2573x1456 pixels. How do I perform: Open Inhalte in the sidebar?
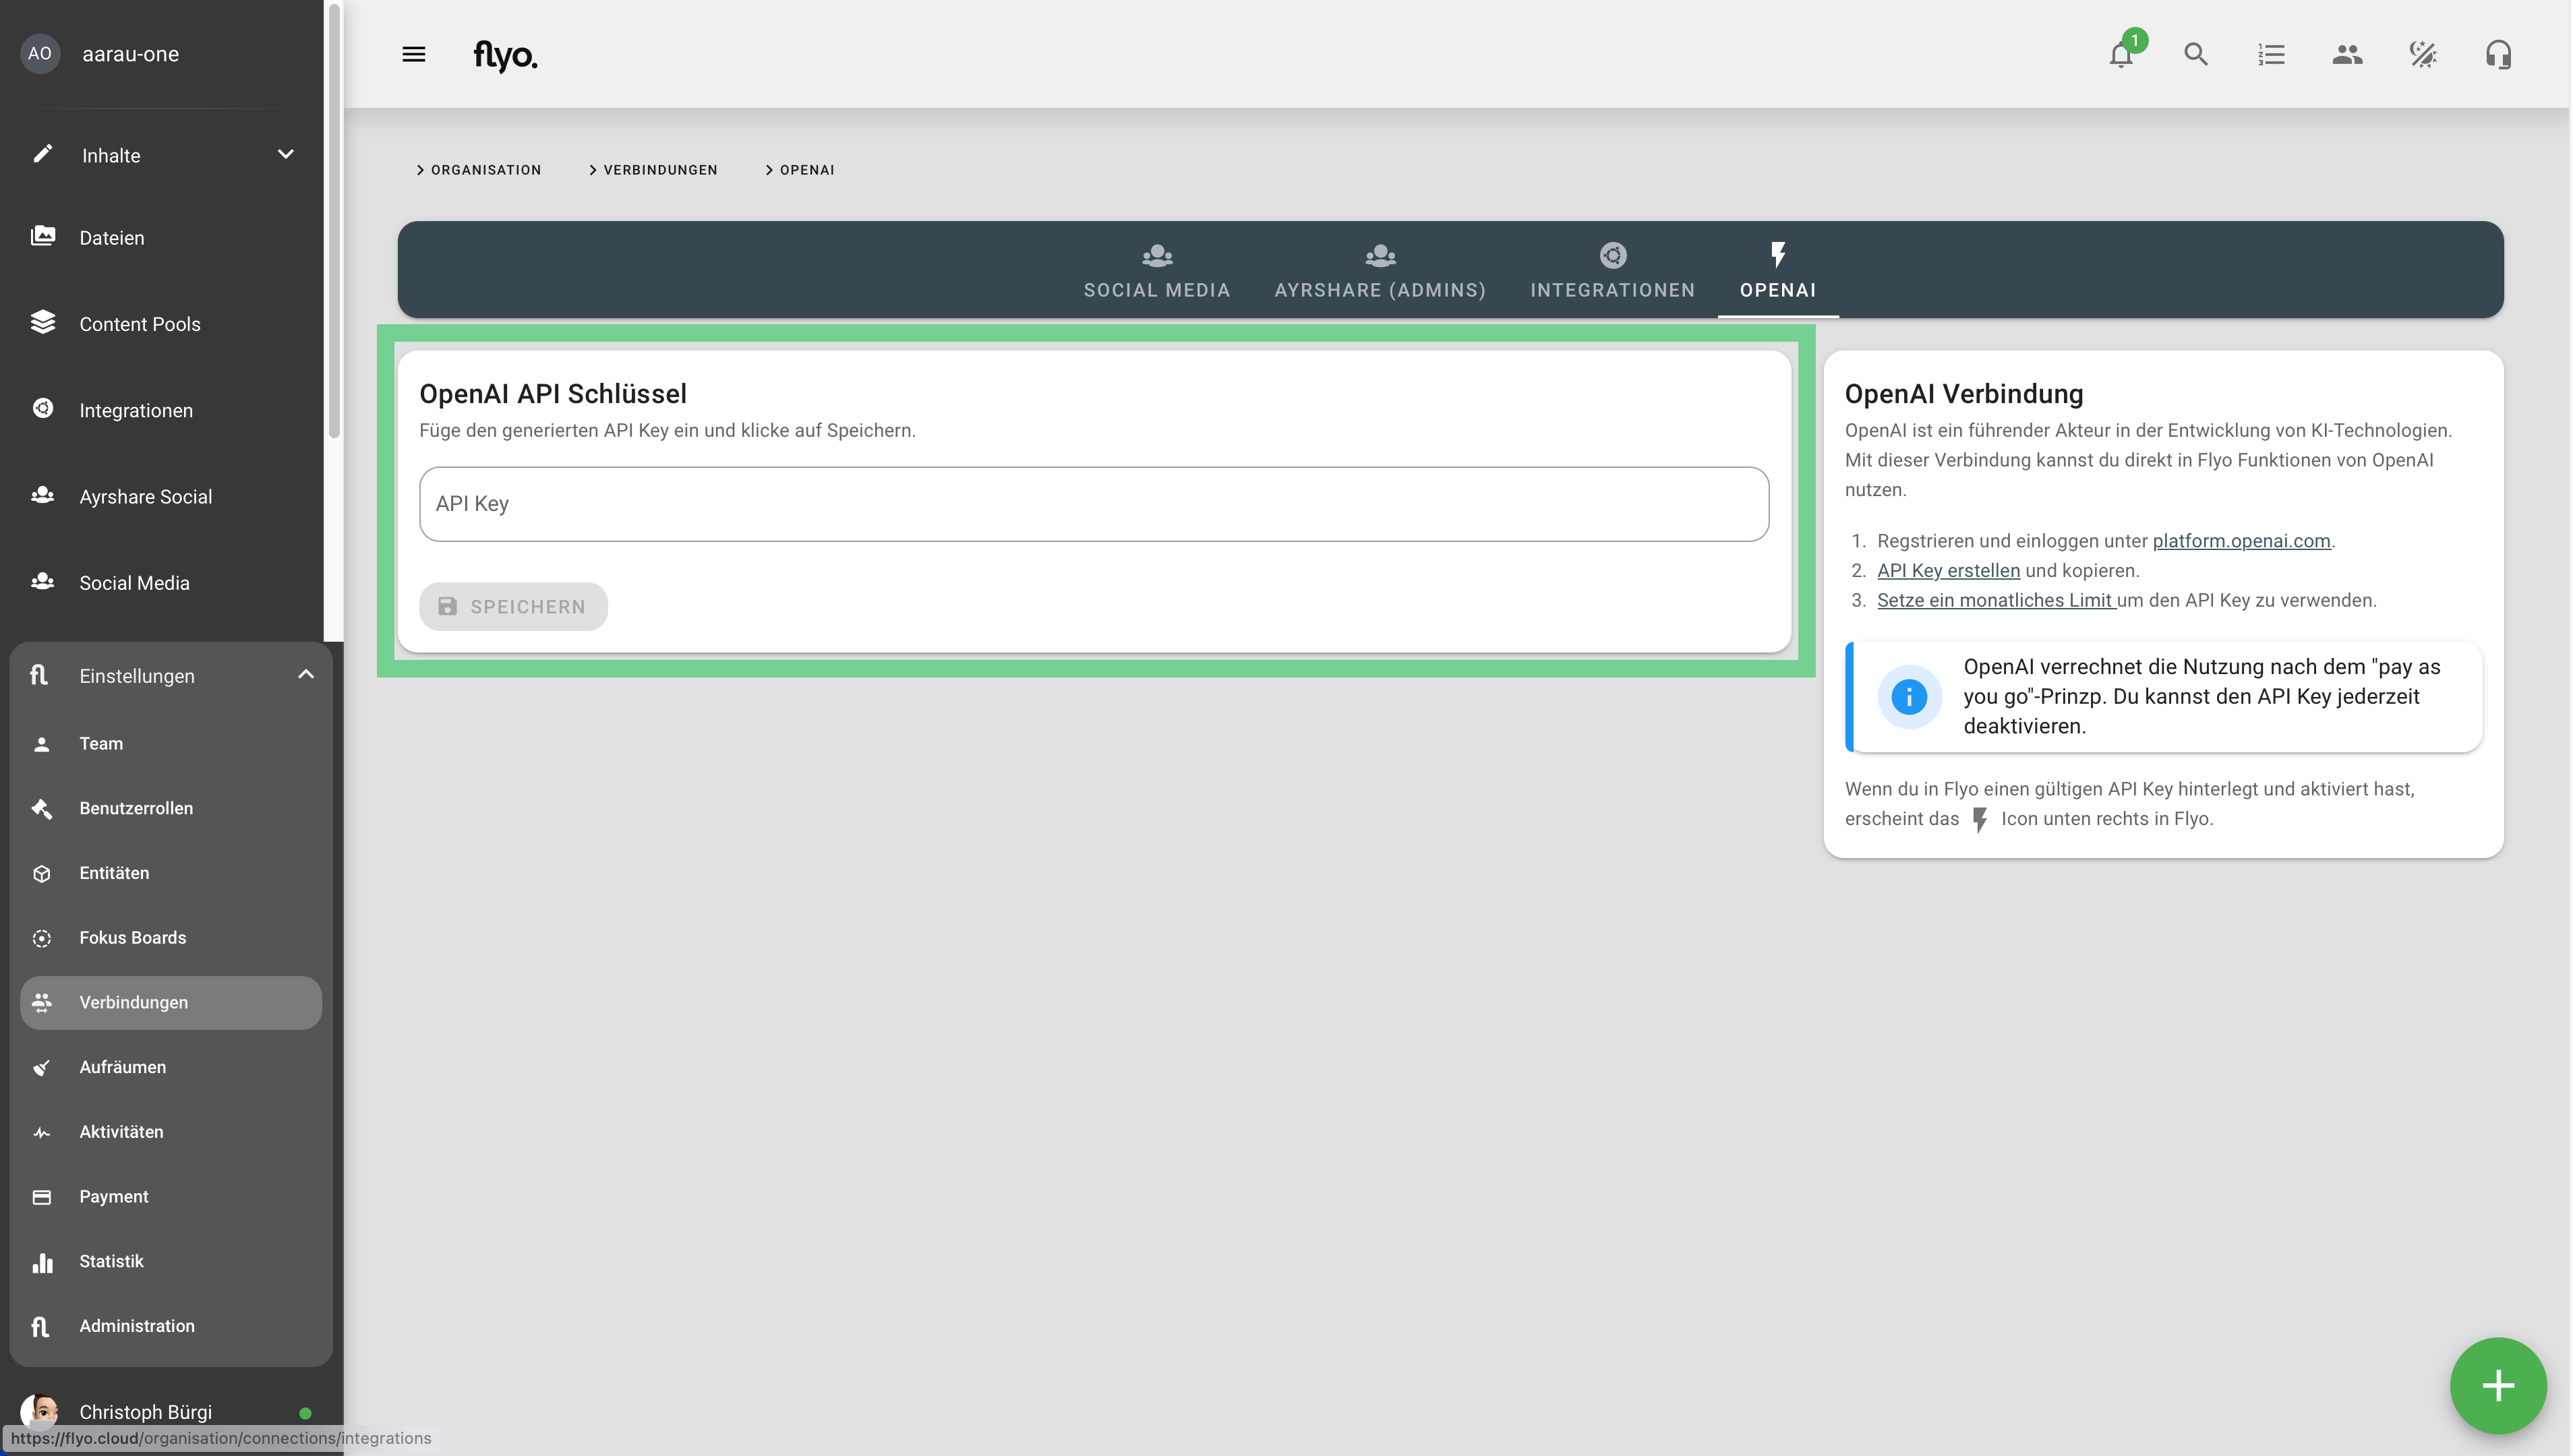(162, 155)
